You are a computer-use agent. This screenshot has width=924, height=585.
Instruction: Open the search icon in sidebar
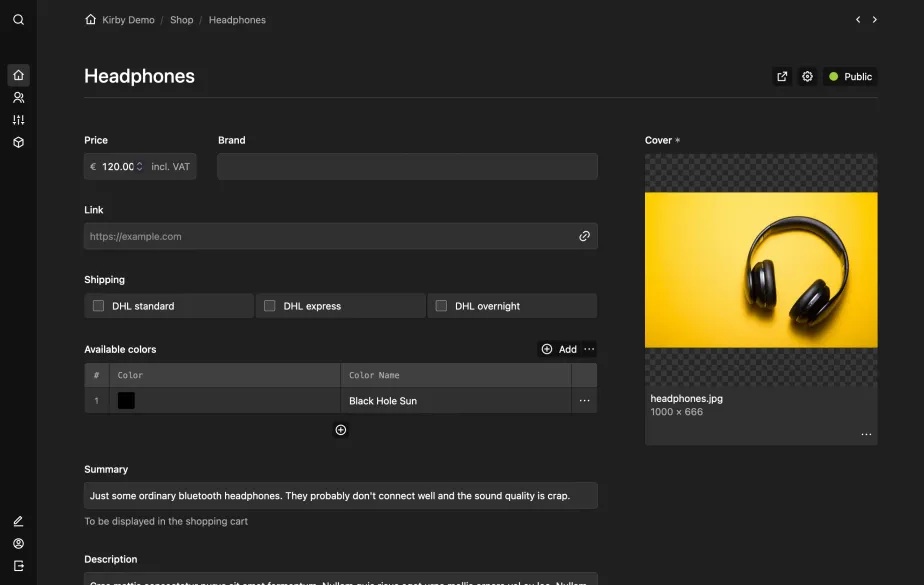click(18, 19)
